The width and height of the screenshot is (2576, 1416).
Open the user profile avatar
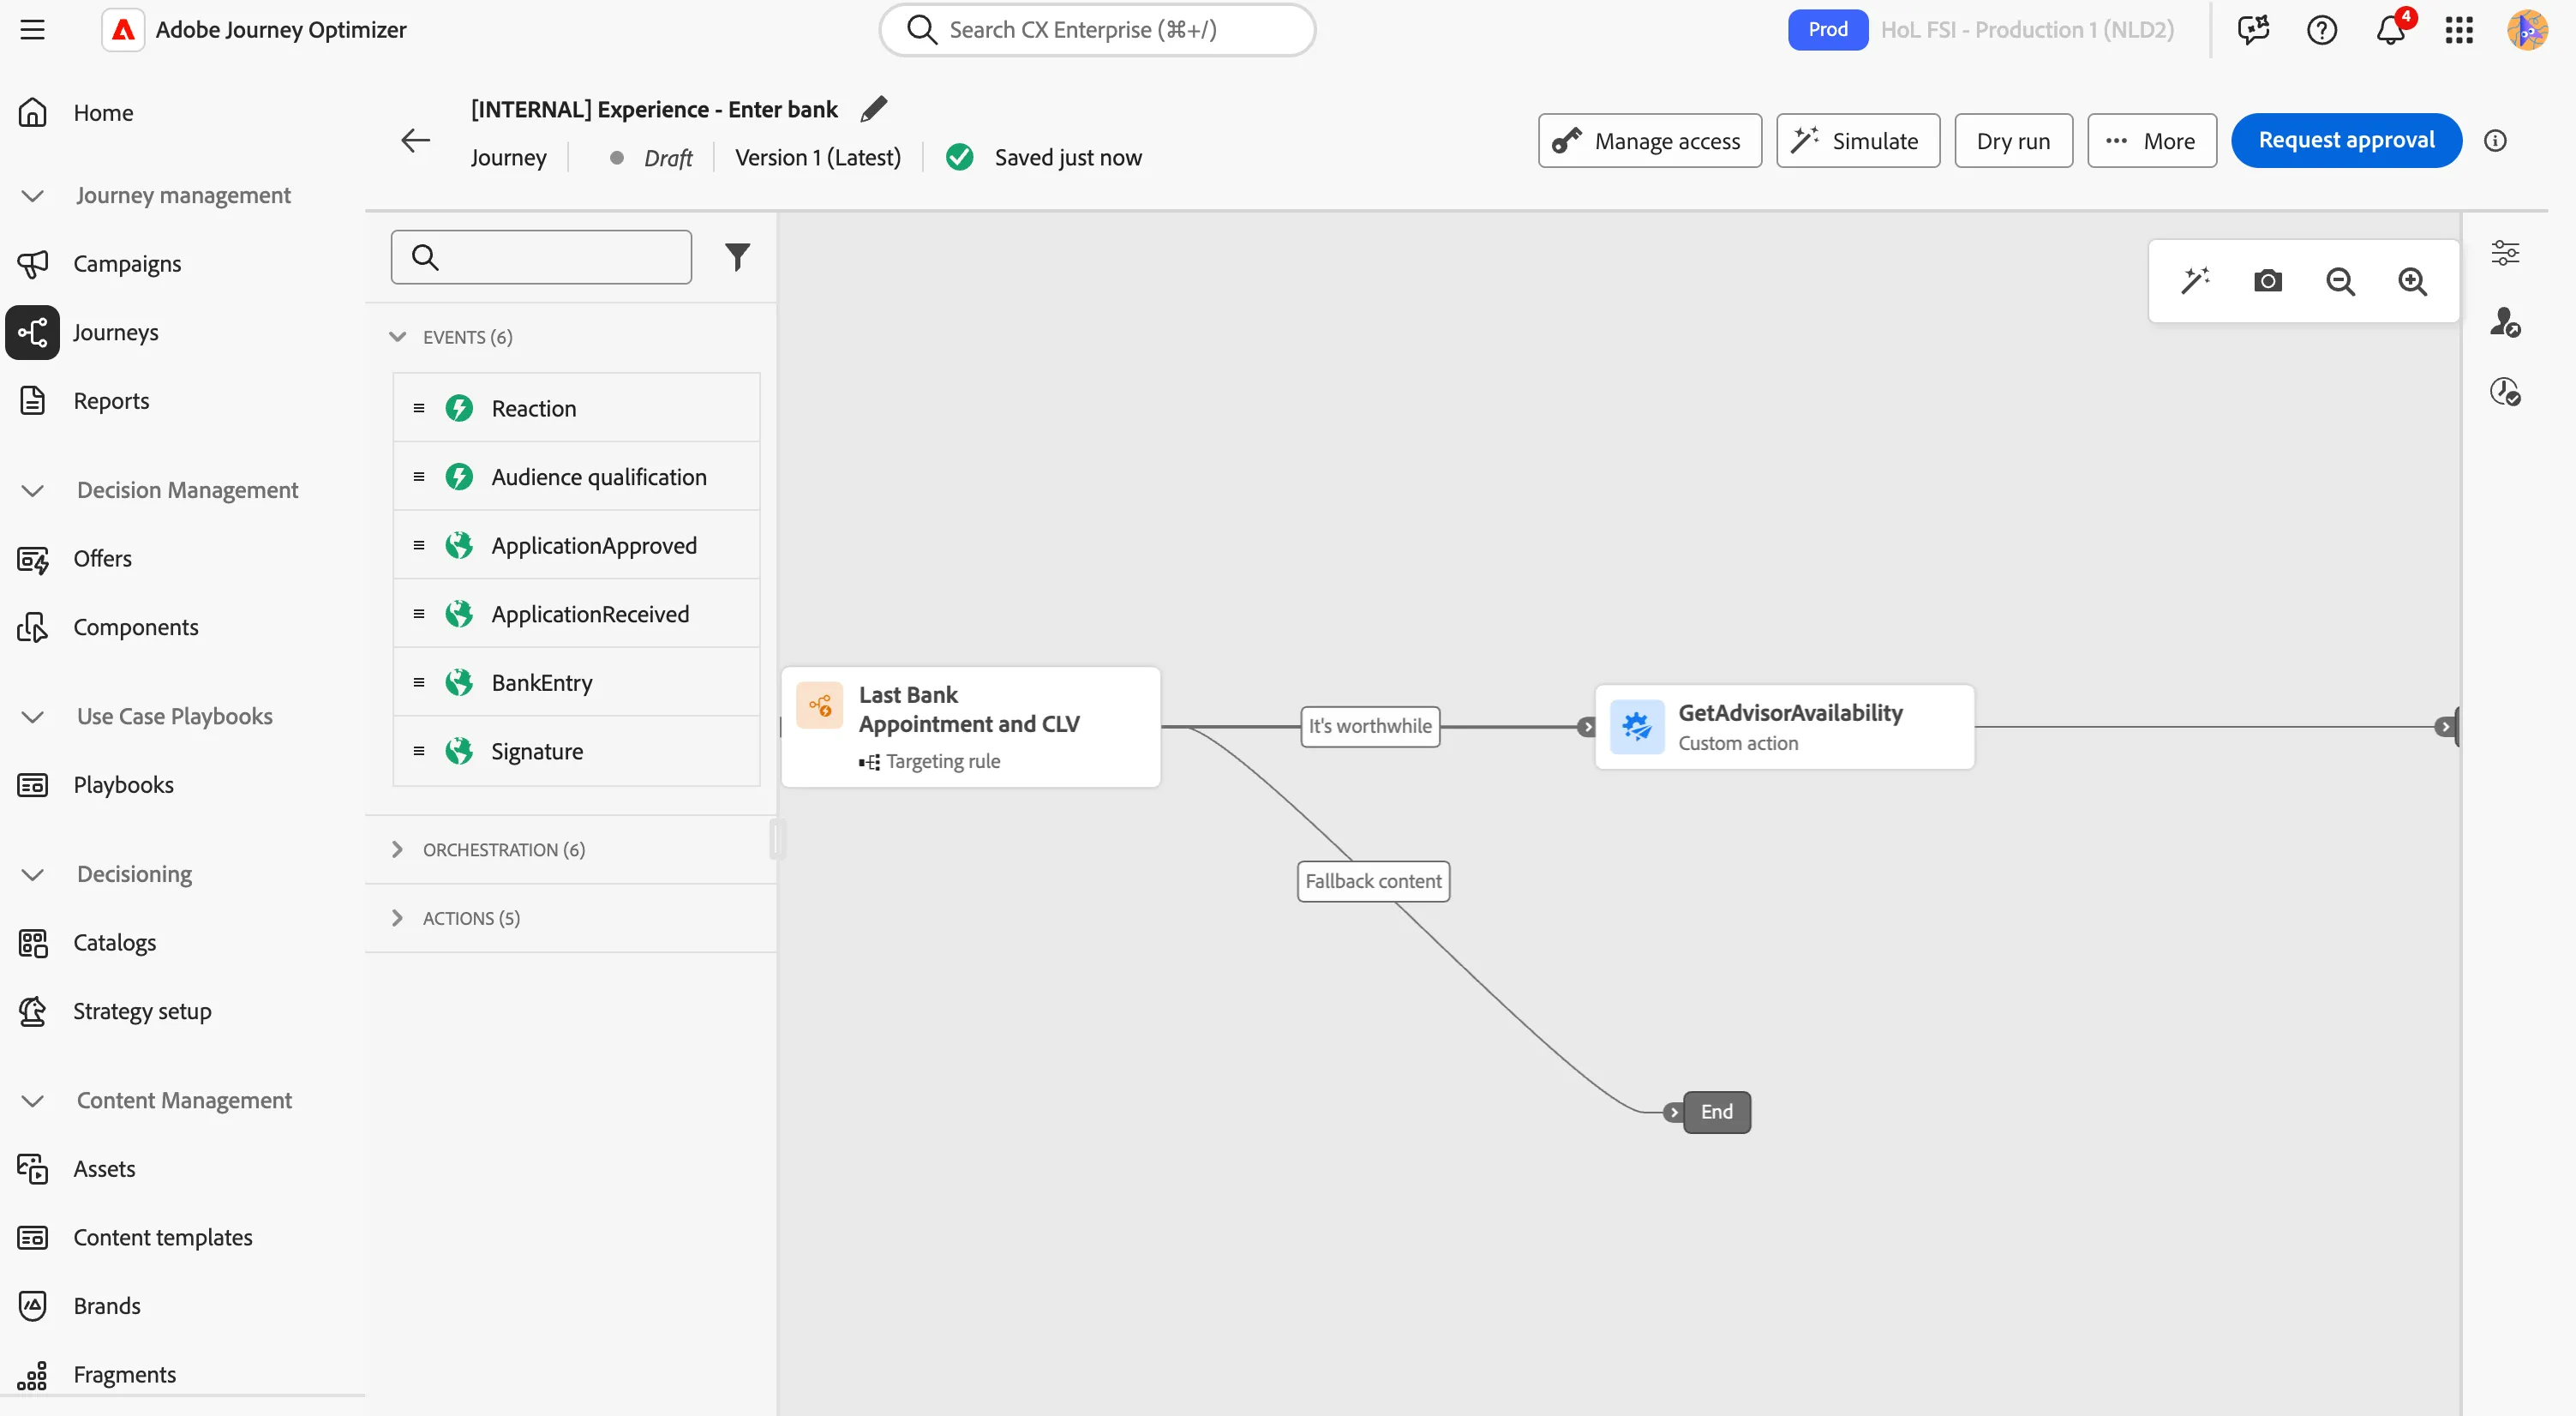[x=2527, y=30]
